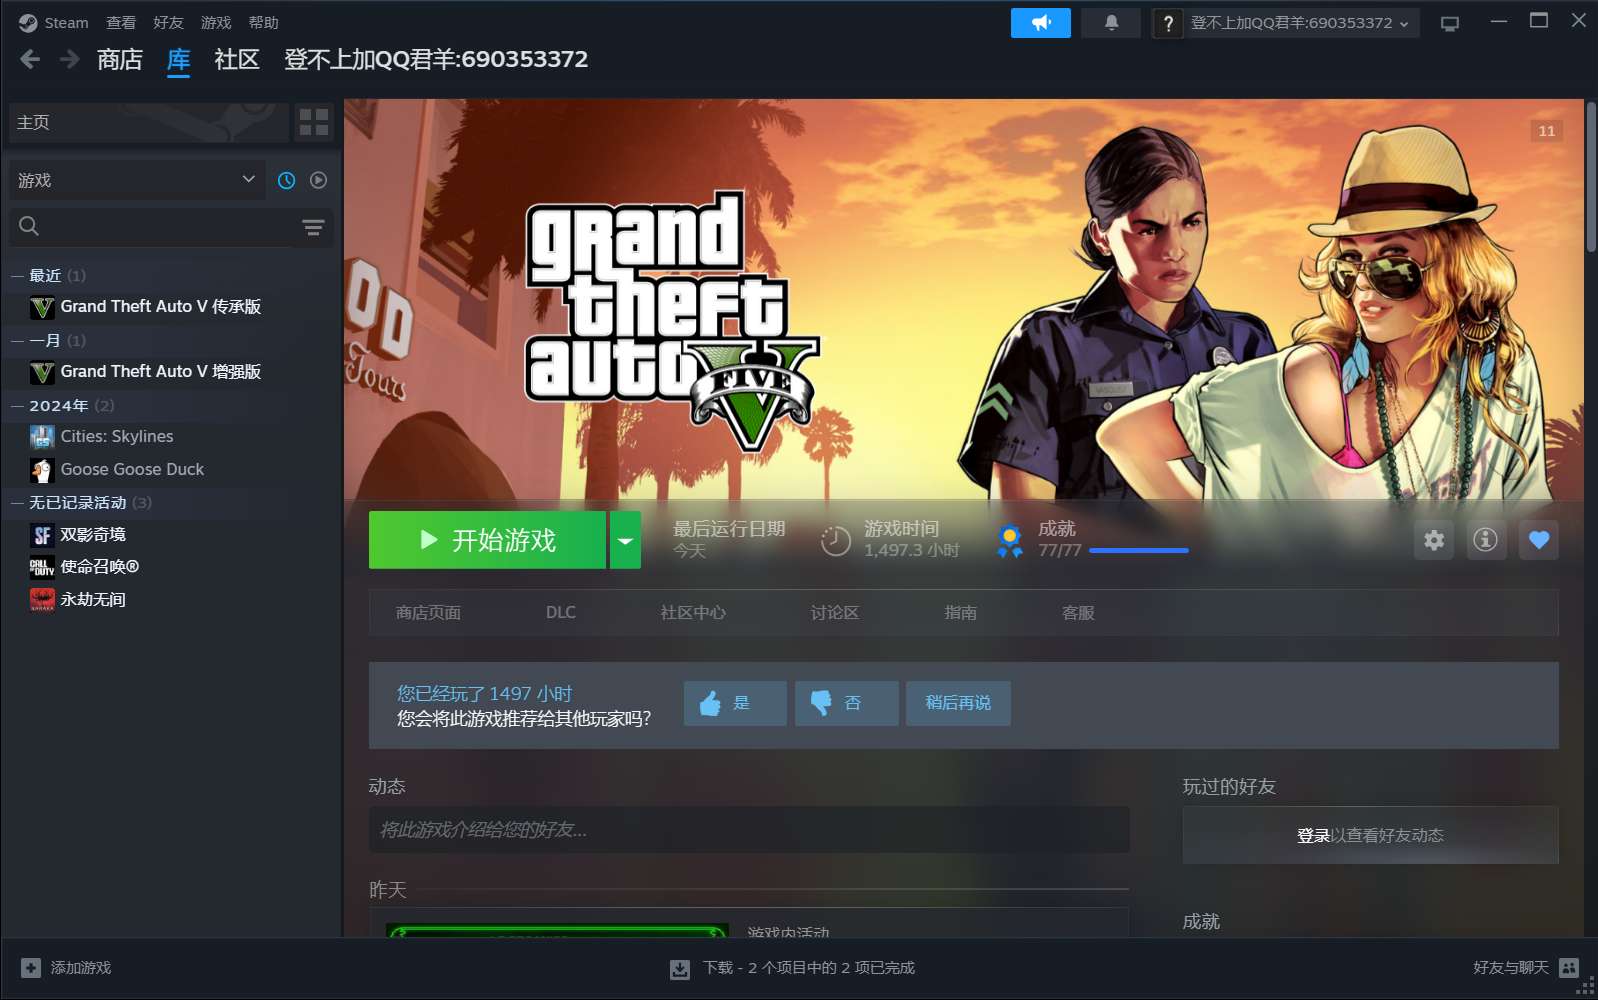This screenshot has width=1598, height=1000.
Task: Click the 主页 library home button
Action: (x=149, y=122)
